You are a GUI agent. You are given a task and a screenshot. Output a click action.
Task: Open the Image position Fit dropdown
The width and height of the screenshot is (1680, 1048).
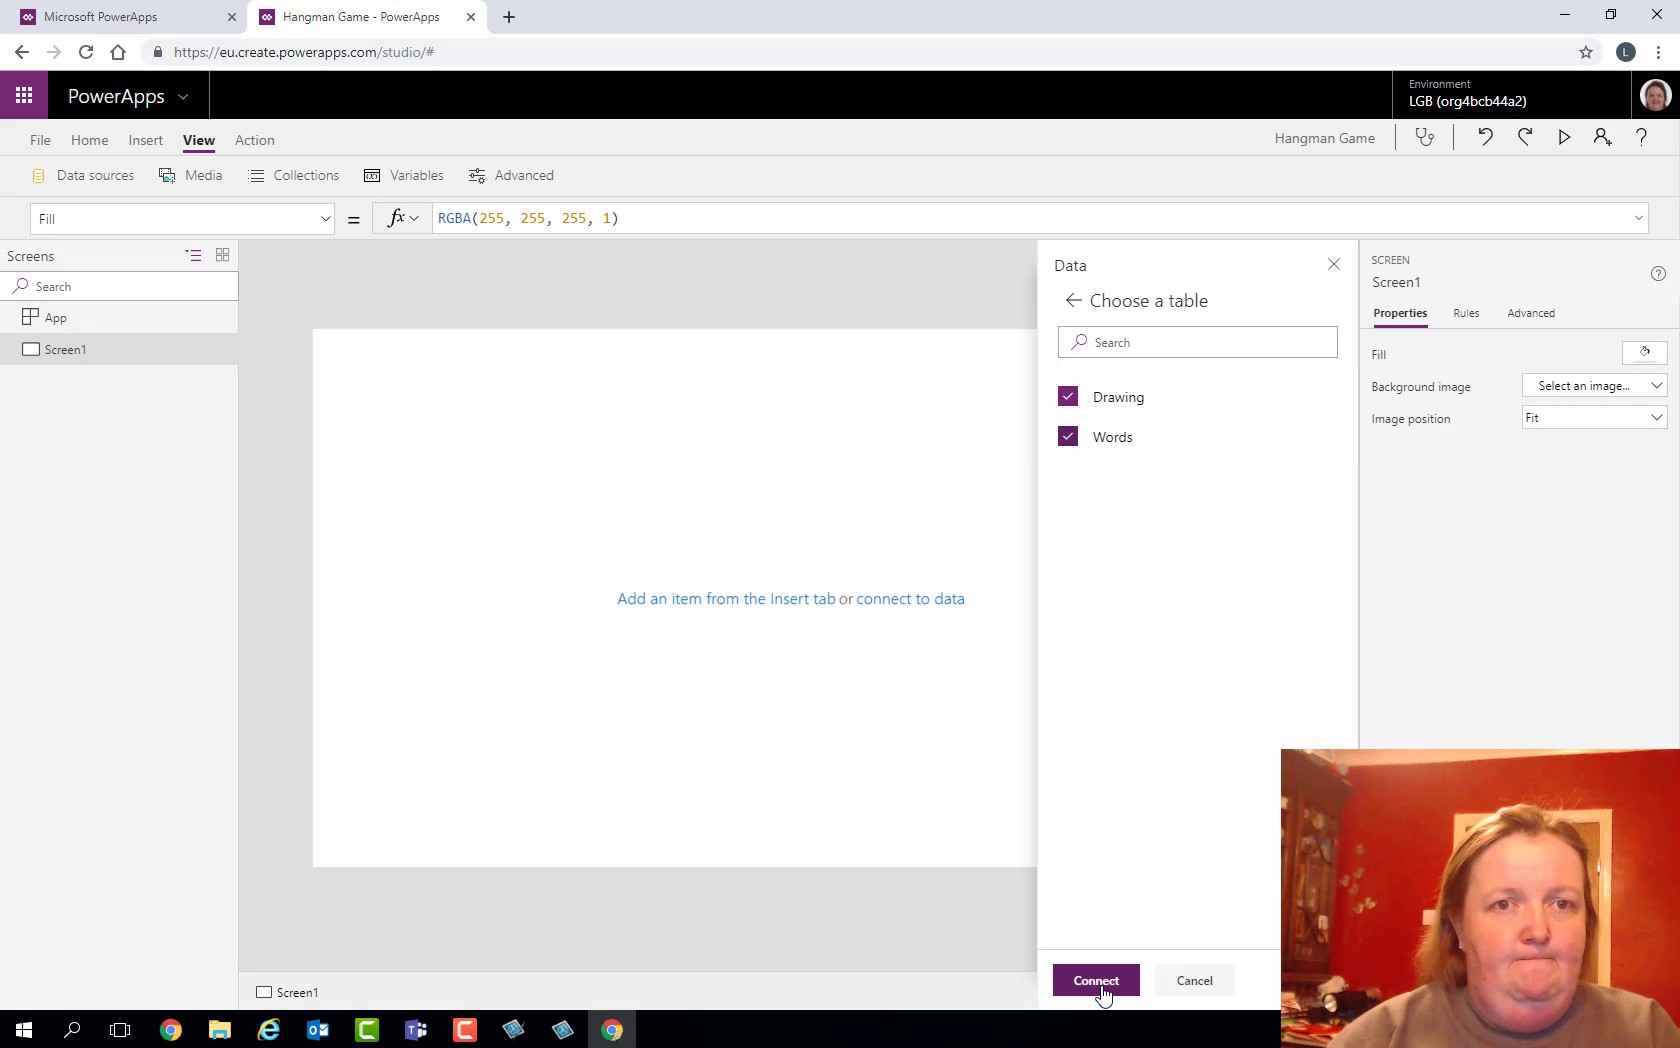coord(1594,417)
